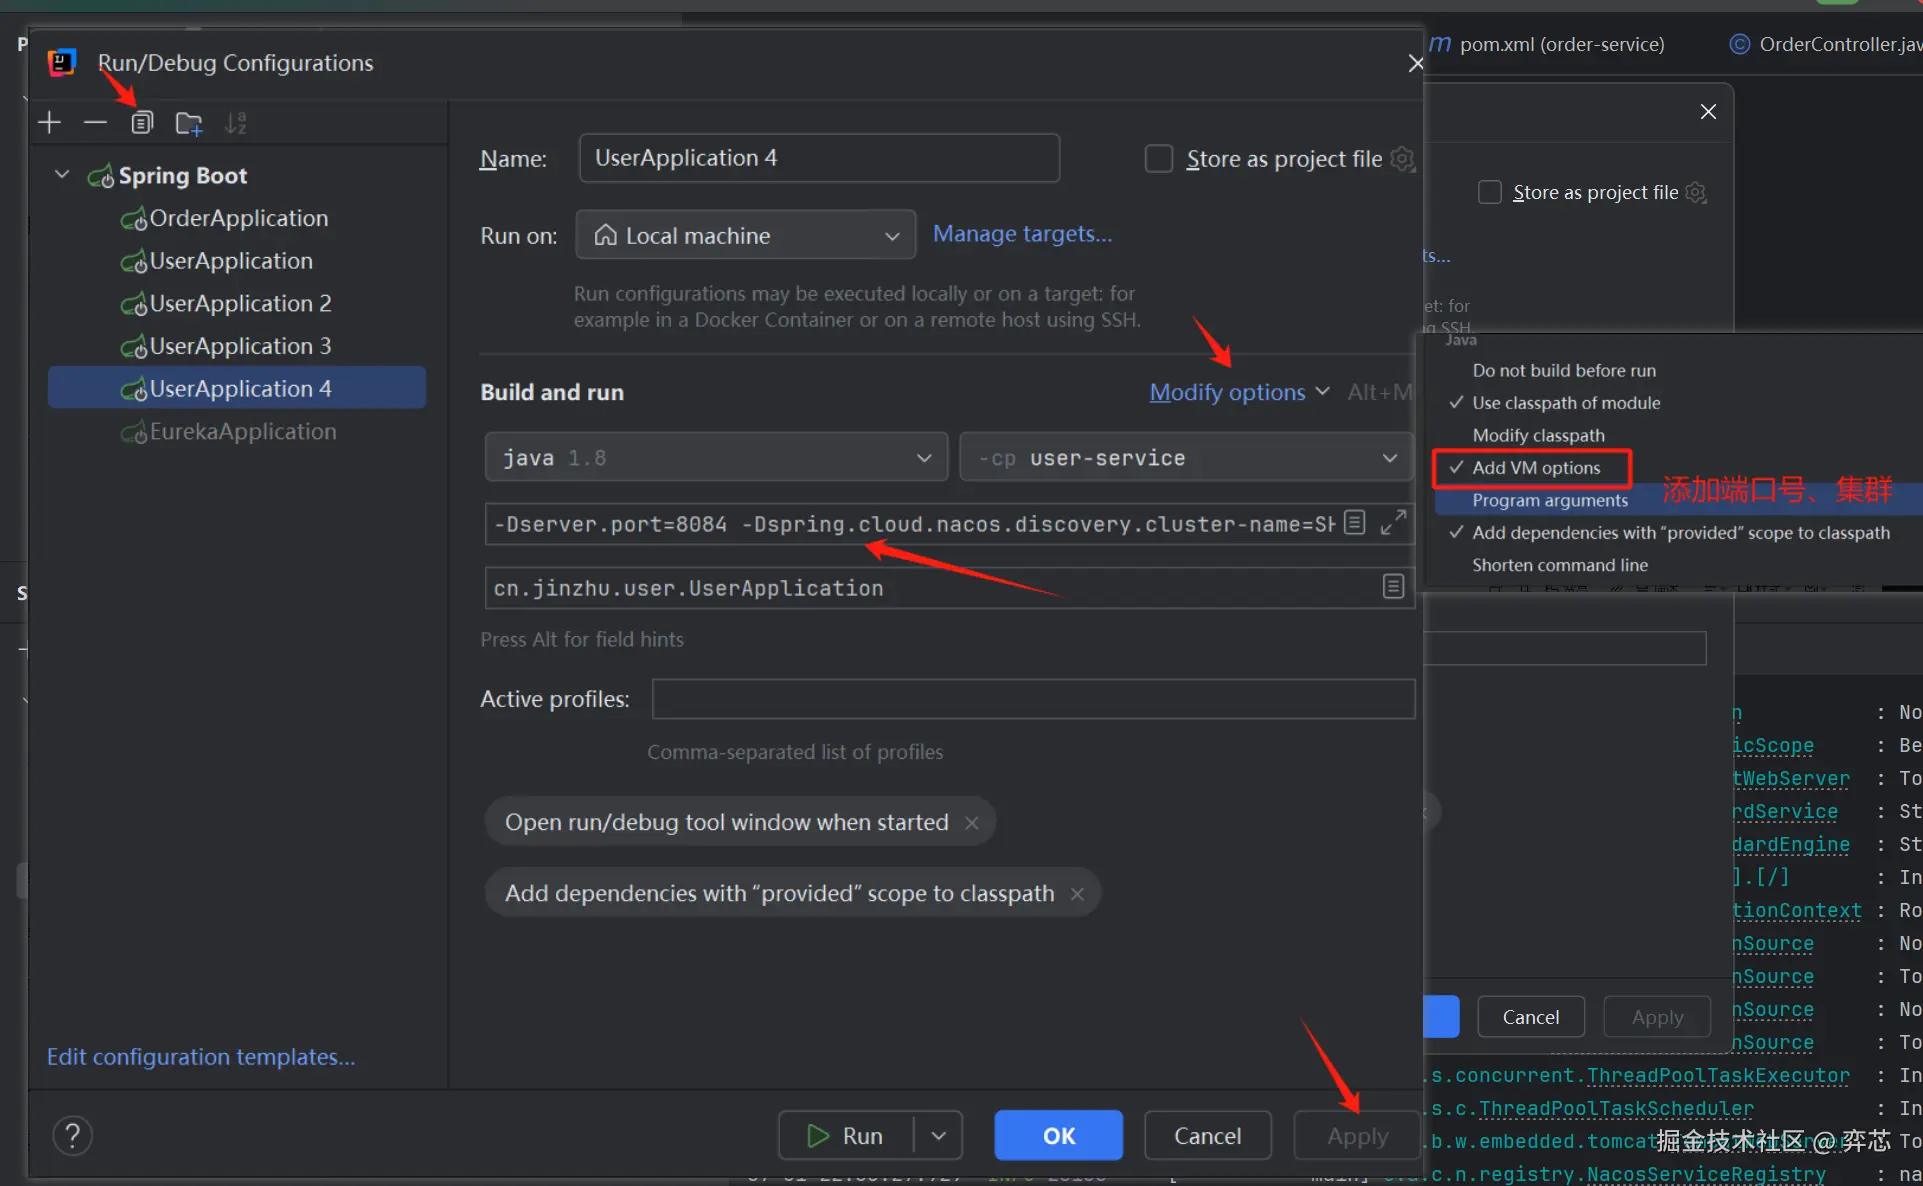Click the Add New Configuration plus icon
The height and width of the screenshot is (1186, 1923).
point(49,123)
